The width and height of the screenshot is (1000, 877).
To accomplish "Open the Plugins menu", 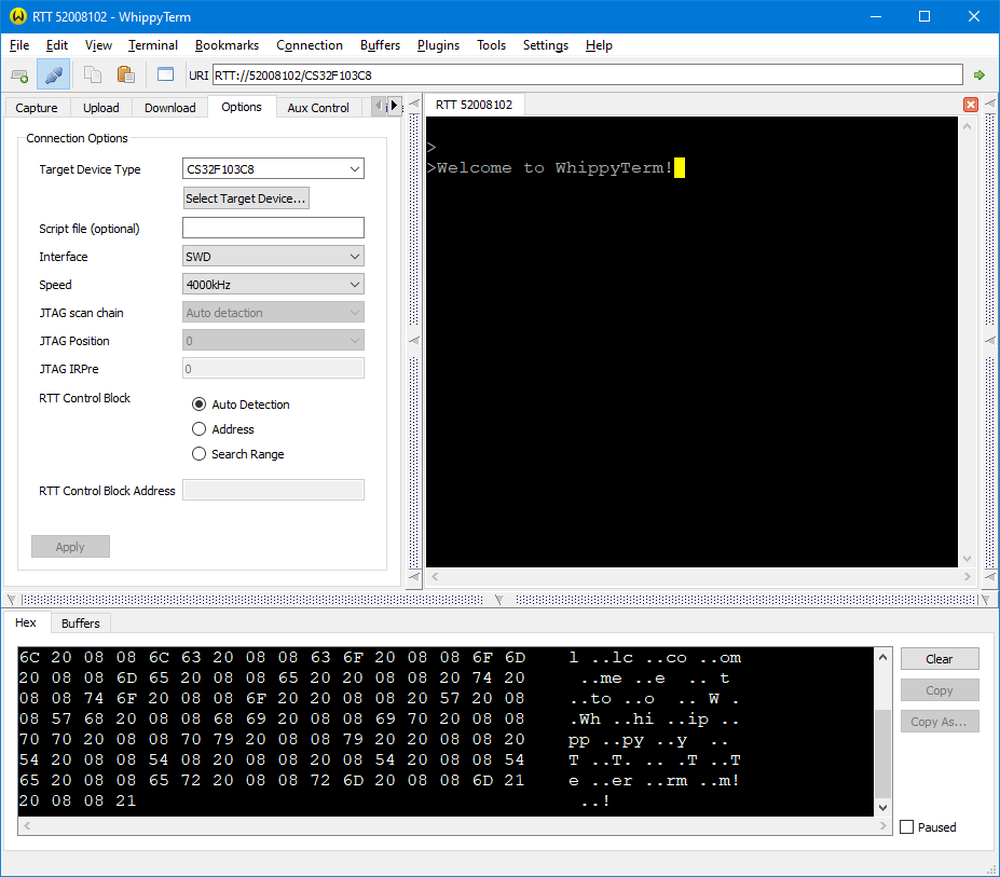I will coord(438,45).
